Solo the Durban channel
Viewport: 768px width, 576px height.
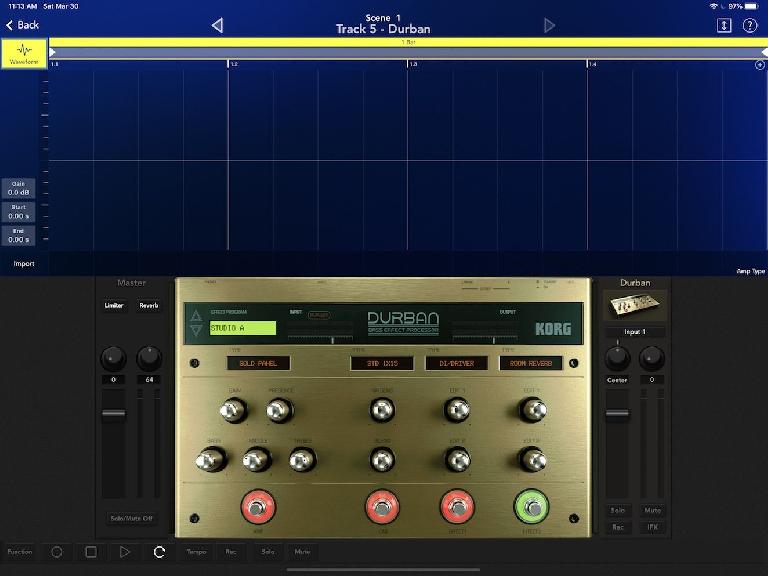[x=618, y=510]
